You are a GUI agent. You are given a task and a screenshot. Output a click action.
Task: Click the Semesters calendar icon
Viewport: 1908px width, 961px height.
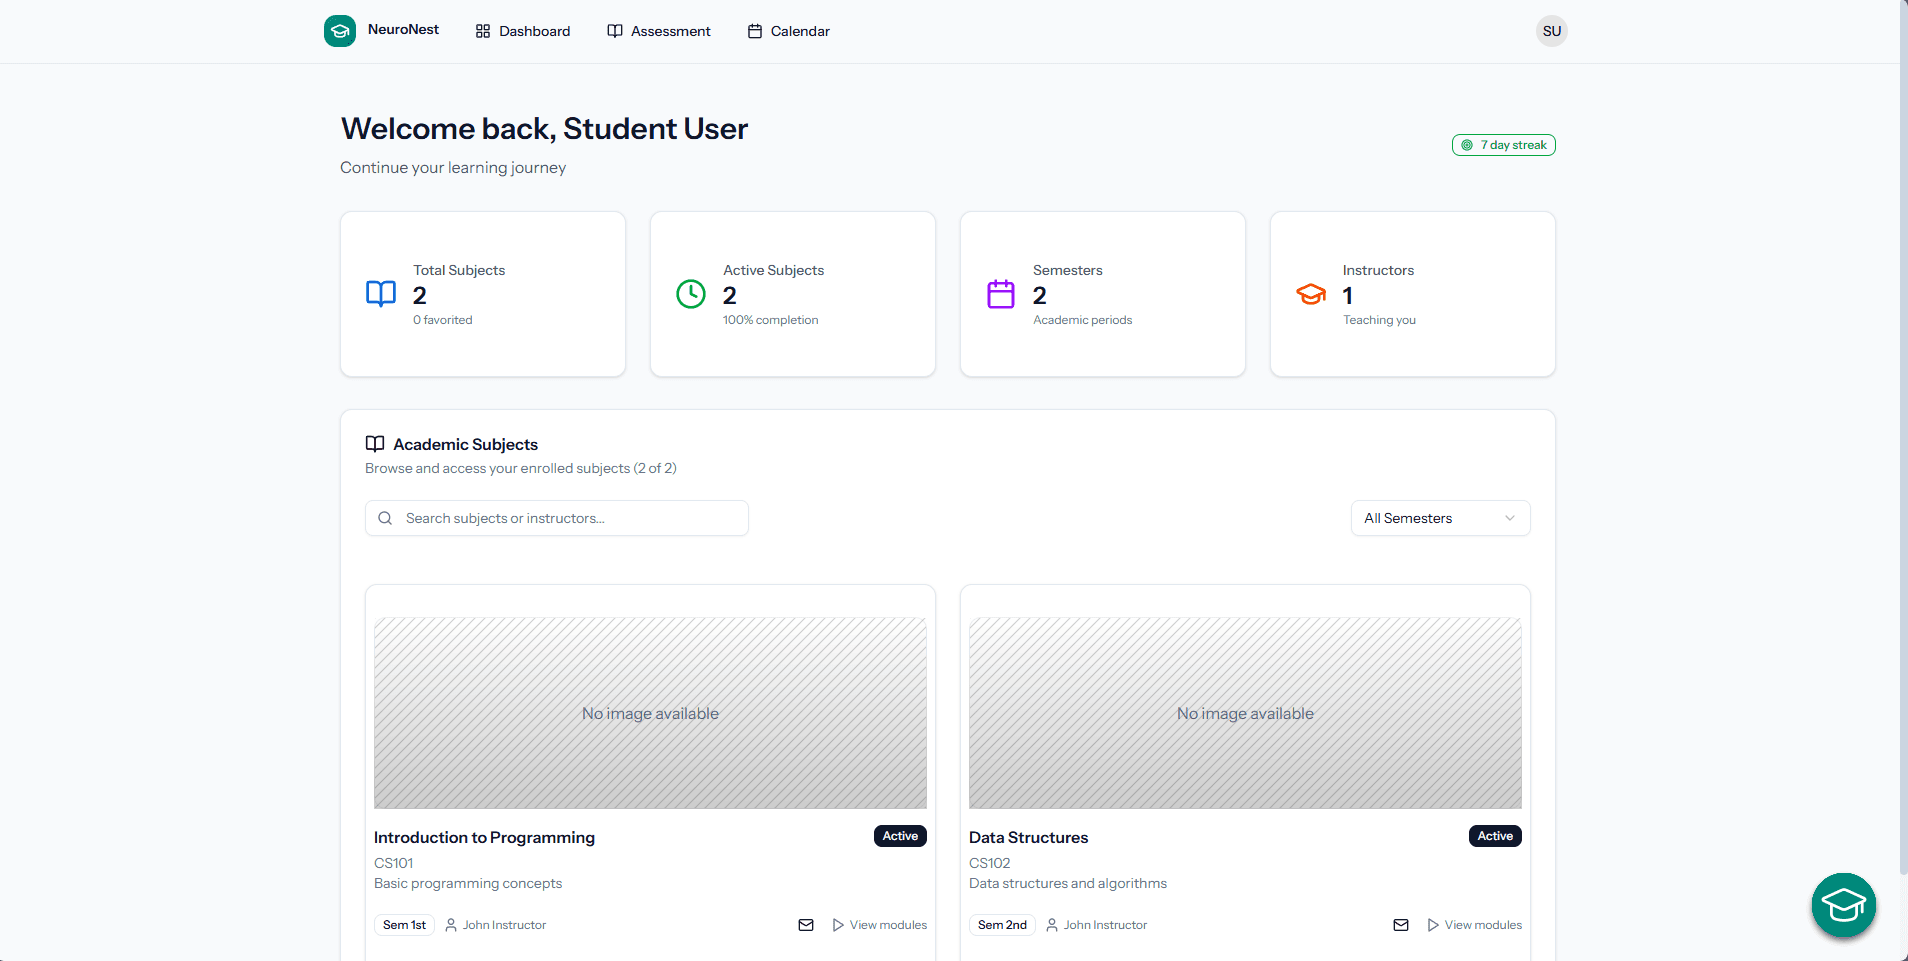tap(1001, 294)
